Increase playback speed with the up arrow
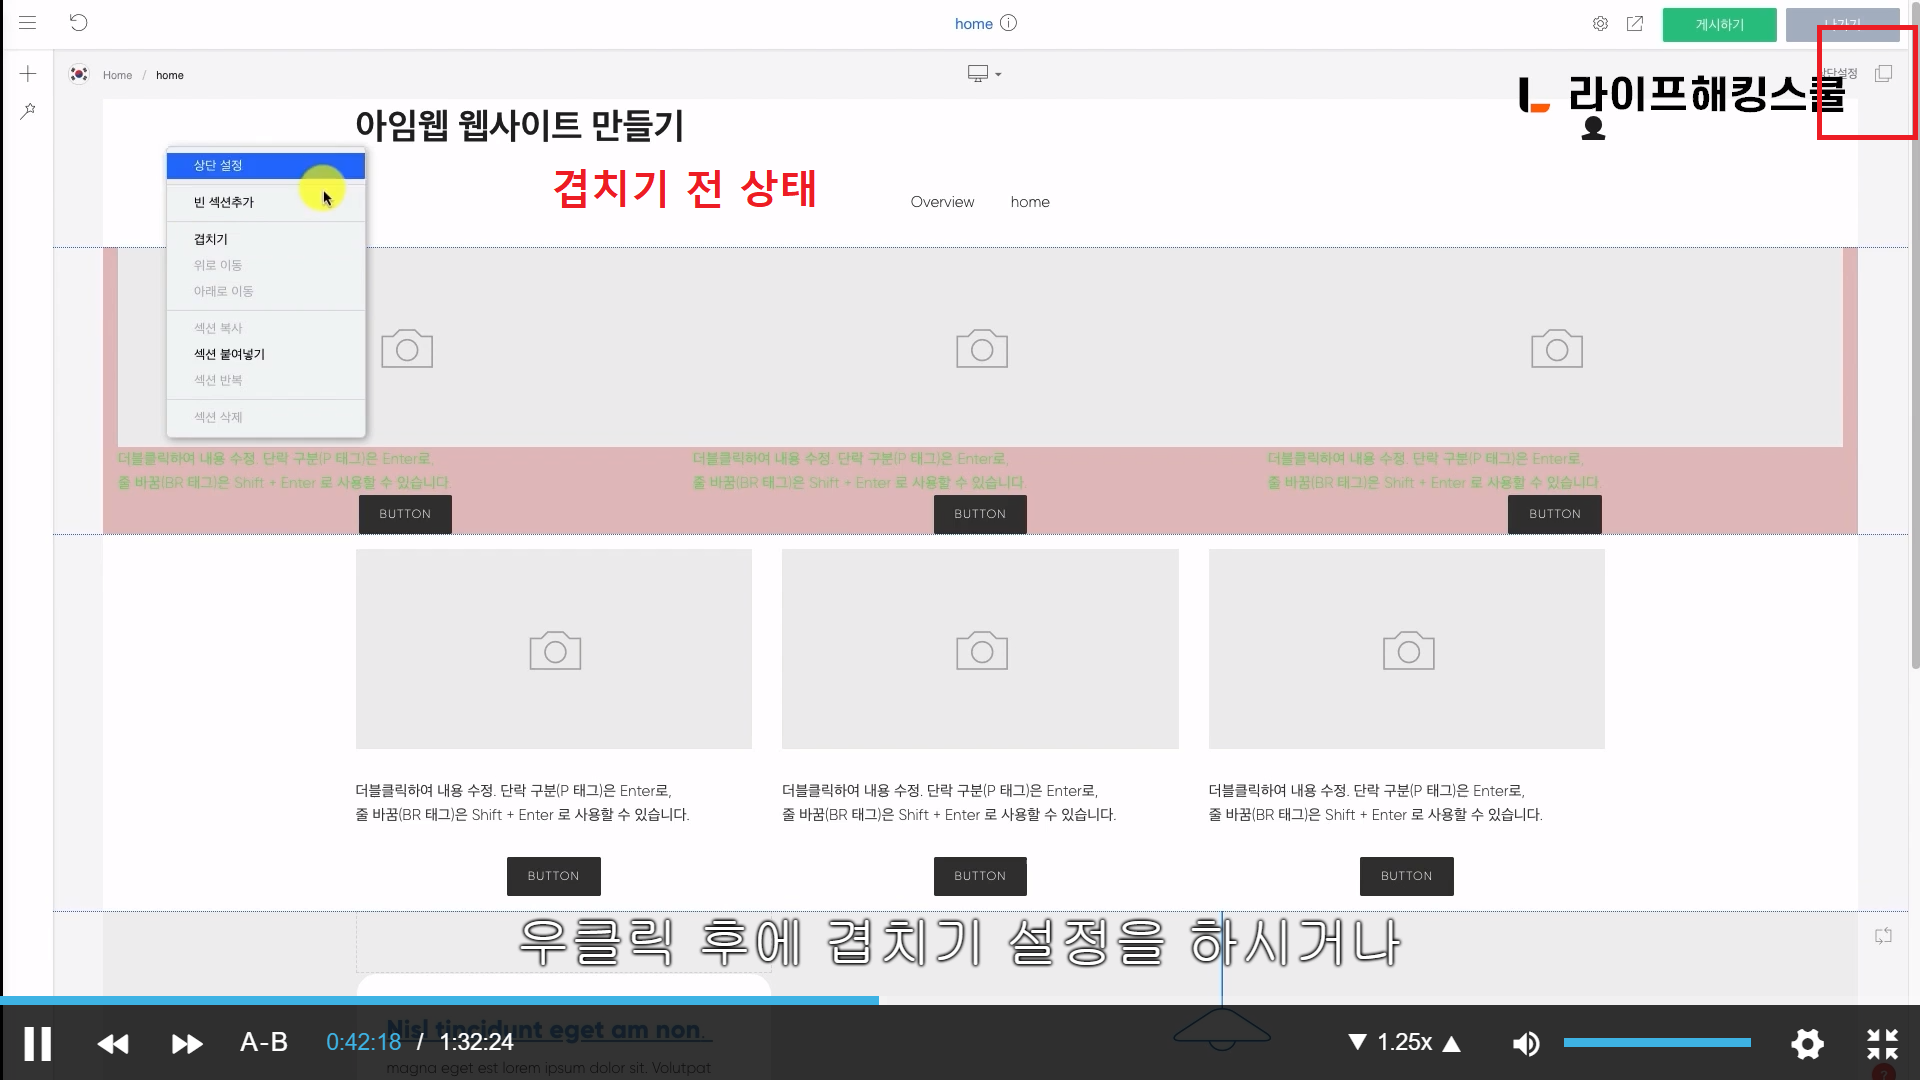The image size is (1920, 1080). pyautogui.click(x=1452, y=1043)
